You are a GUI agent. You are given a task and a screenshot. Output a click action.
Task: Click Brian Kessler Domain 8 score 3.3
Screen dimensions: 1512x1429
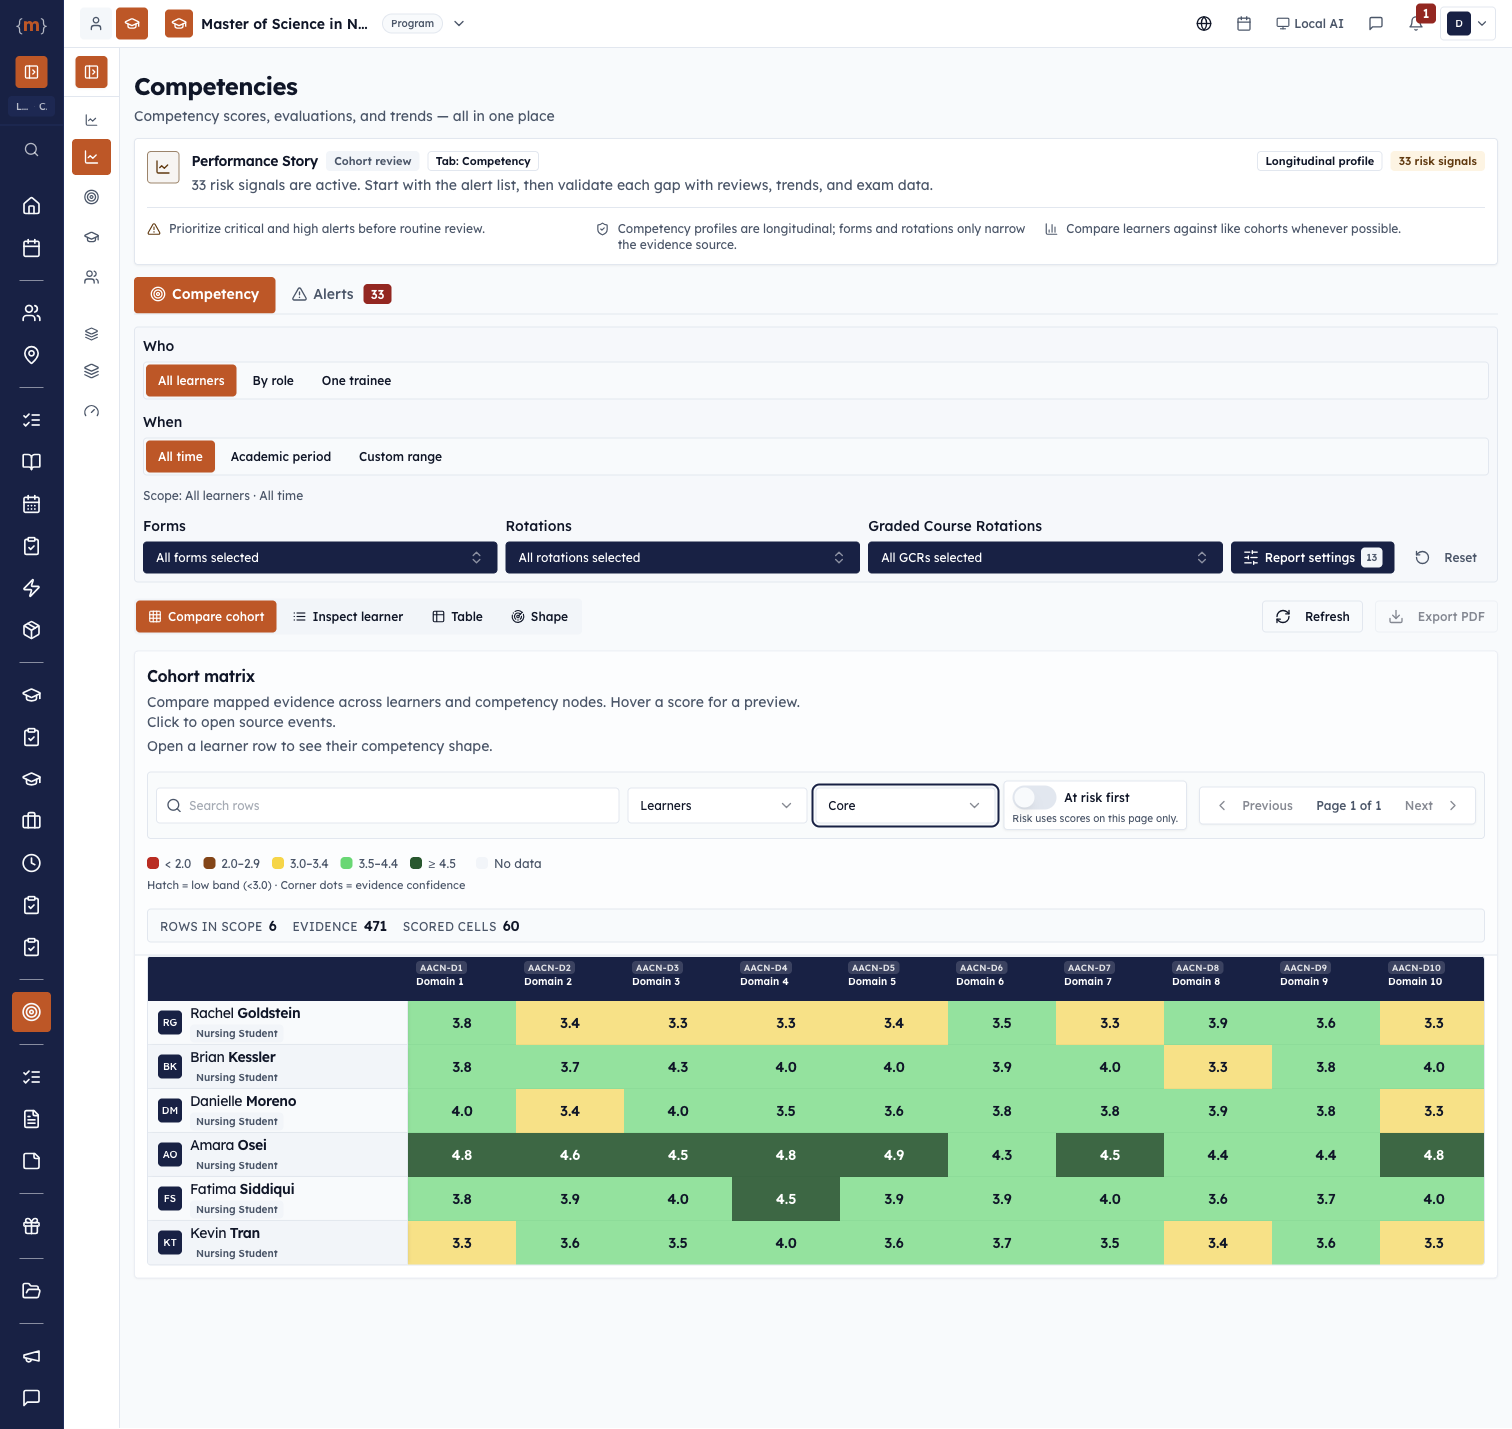click(x=1218, y=1067)
